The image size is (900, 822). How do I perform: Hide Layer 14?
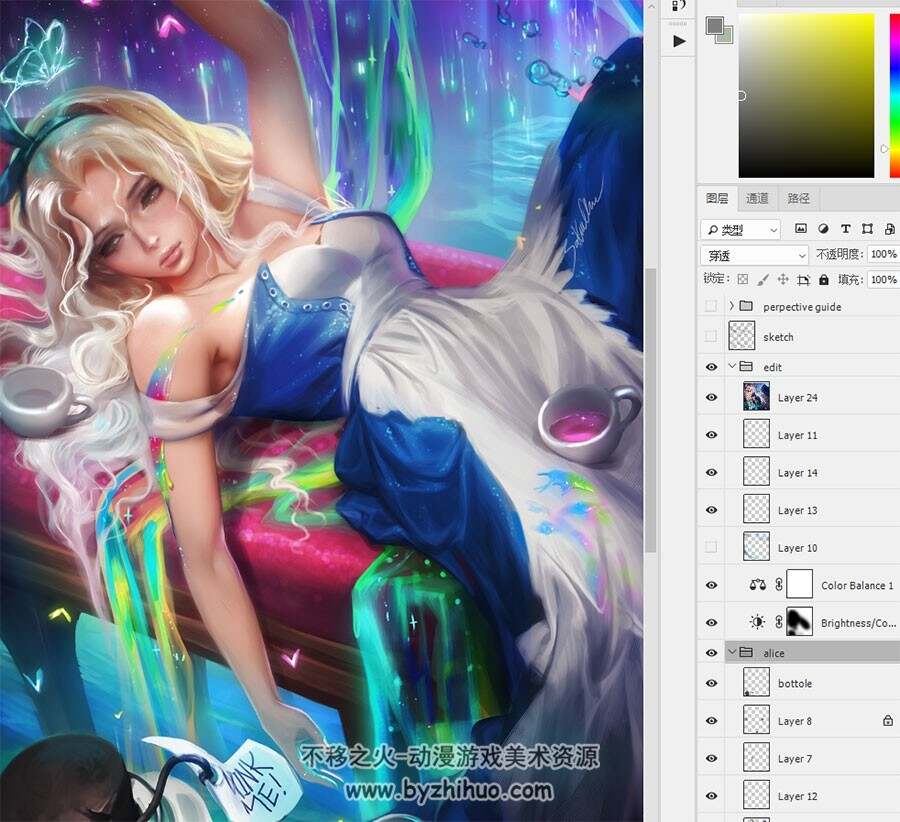711,472
